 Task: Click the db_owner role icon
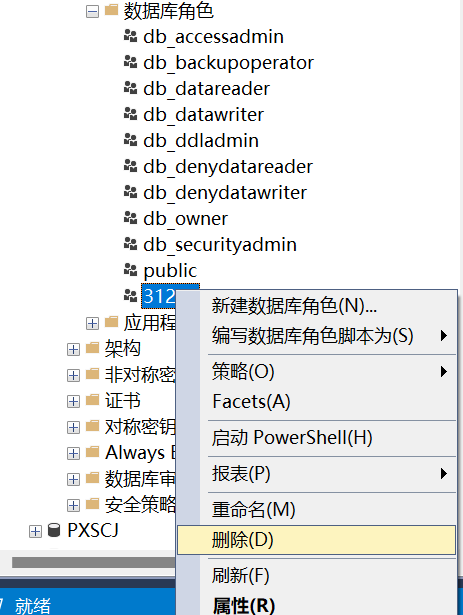[130, 218]
